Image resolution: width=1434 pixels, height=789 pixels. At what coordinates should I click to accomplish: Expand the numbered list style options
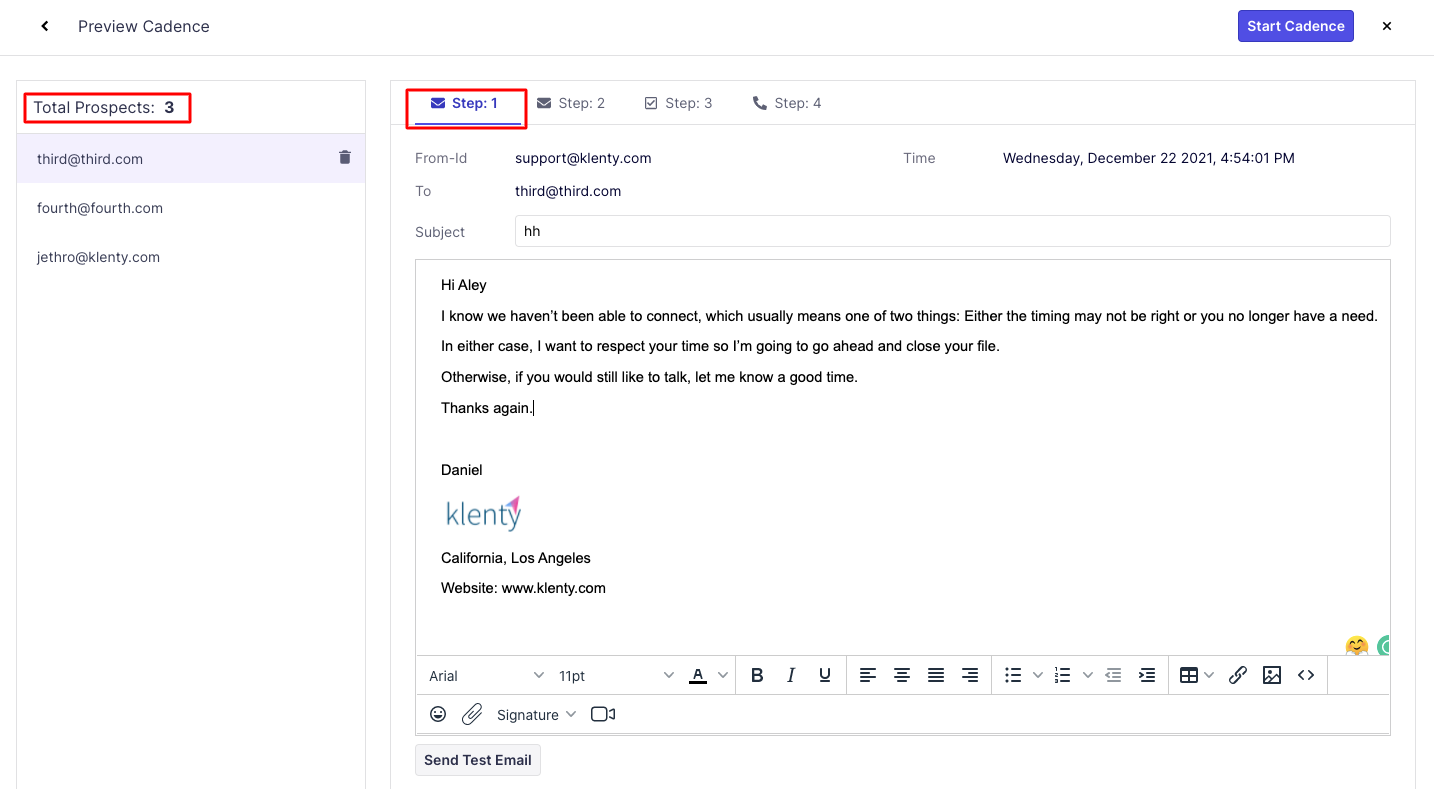pyautogui.click(x=1088, y=675)
